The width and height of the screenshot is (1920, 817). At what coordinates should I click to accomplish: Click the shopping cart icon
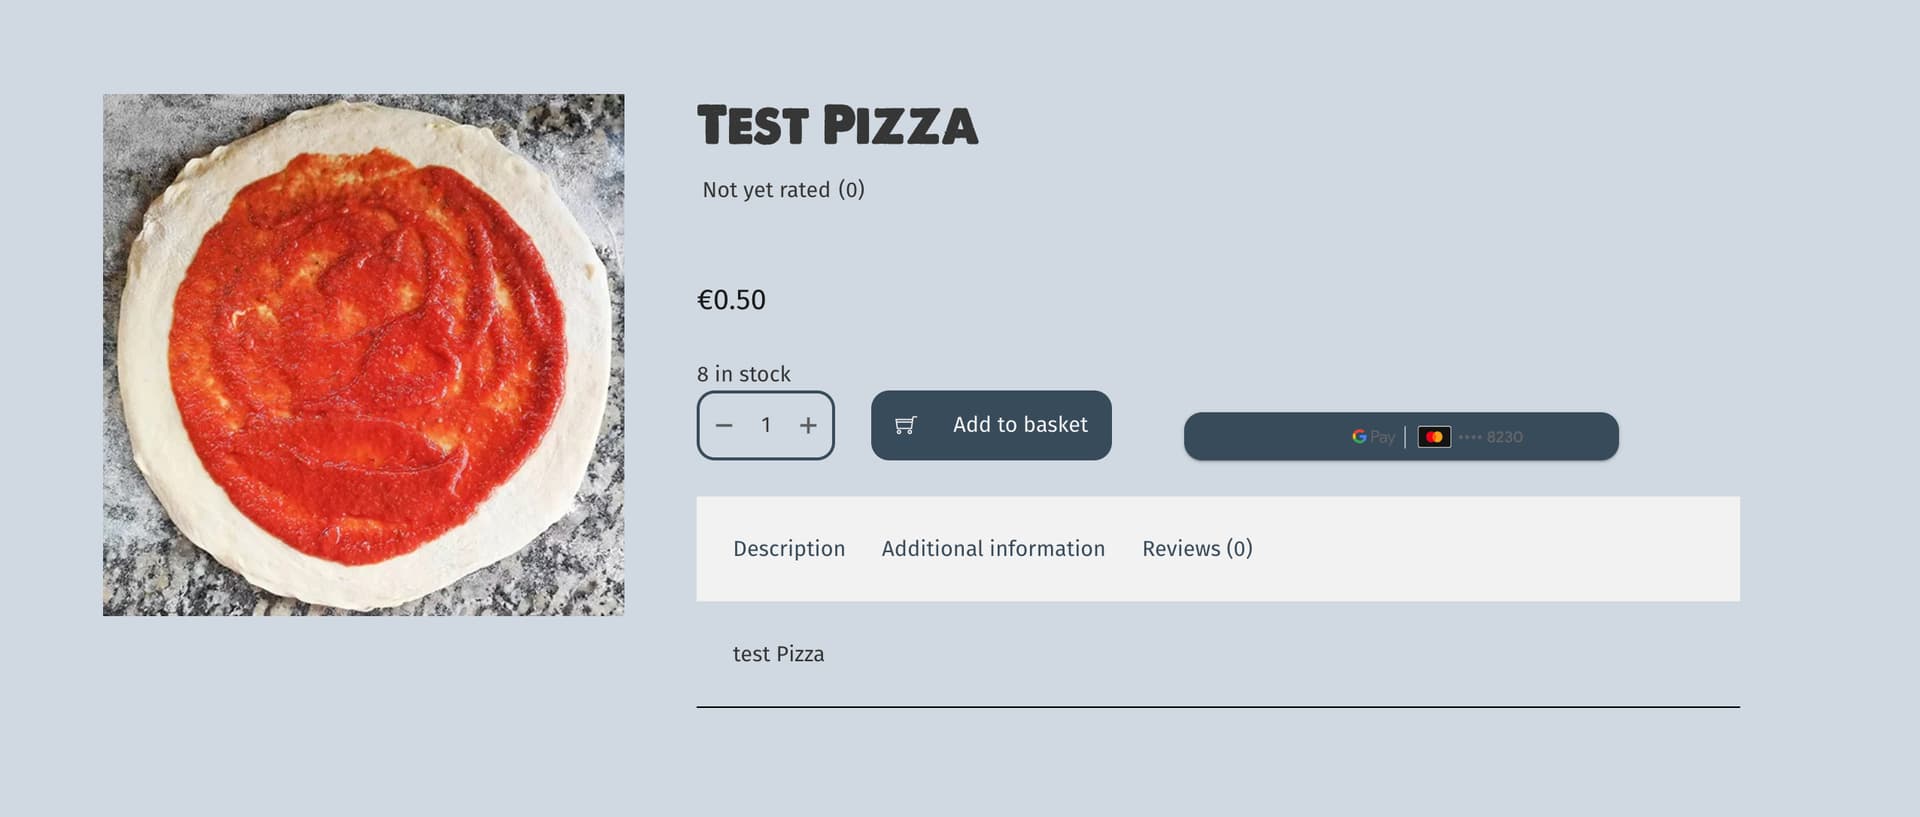(x=905, y=425)
